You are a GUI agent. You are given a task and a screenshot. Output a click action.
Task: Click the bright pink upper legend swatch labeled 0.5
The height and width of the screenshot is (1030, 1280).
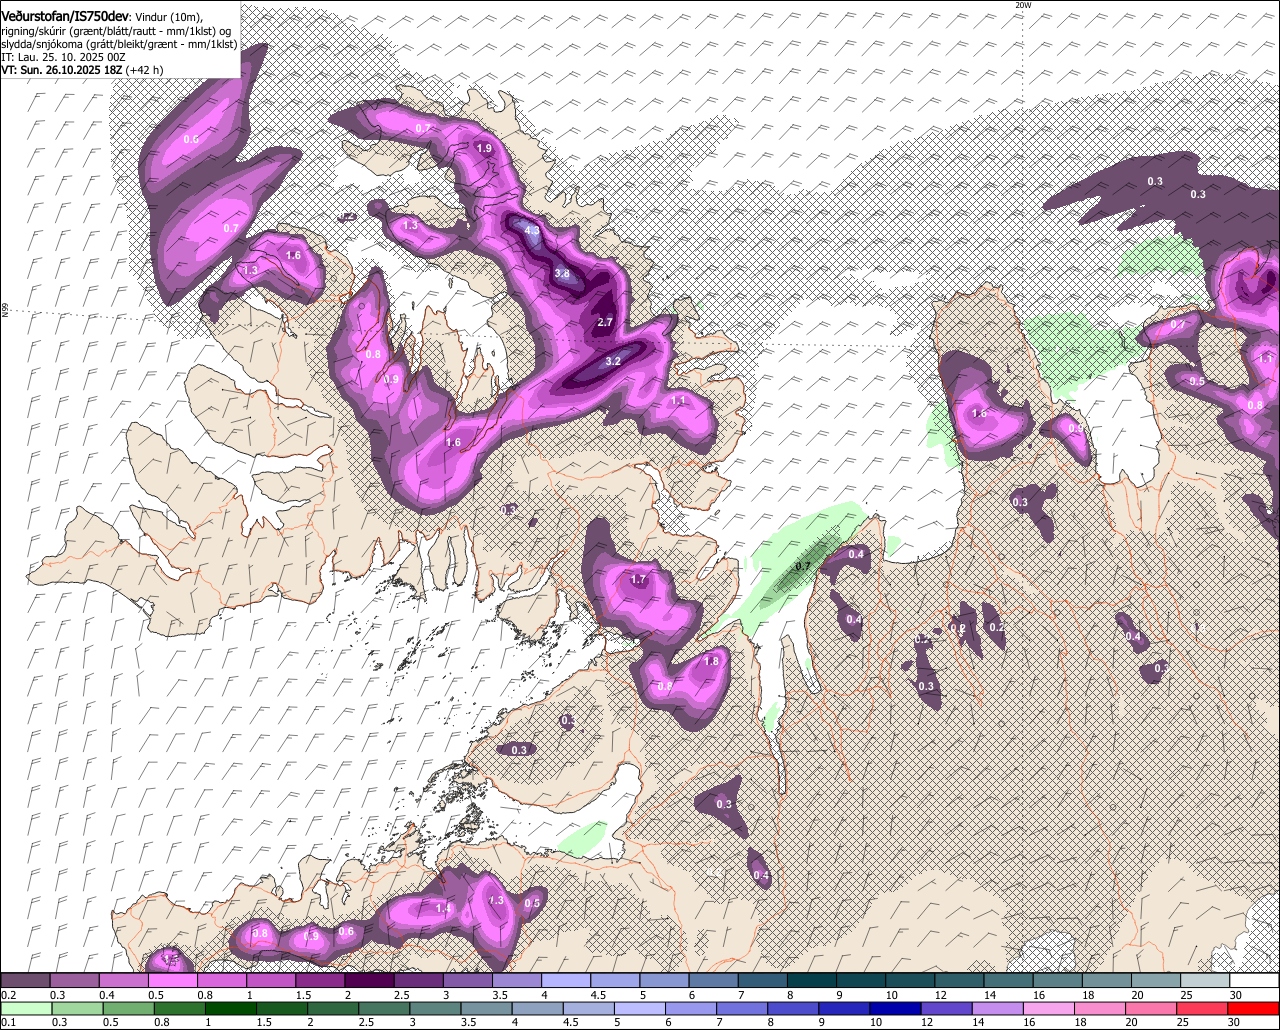click(x=172, y=981)
